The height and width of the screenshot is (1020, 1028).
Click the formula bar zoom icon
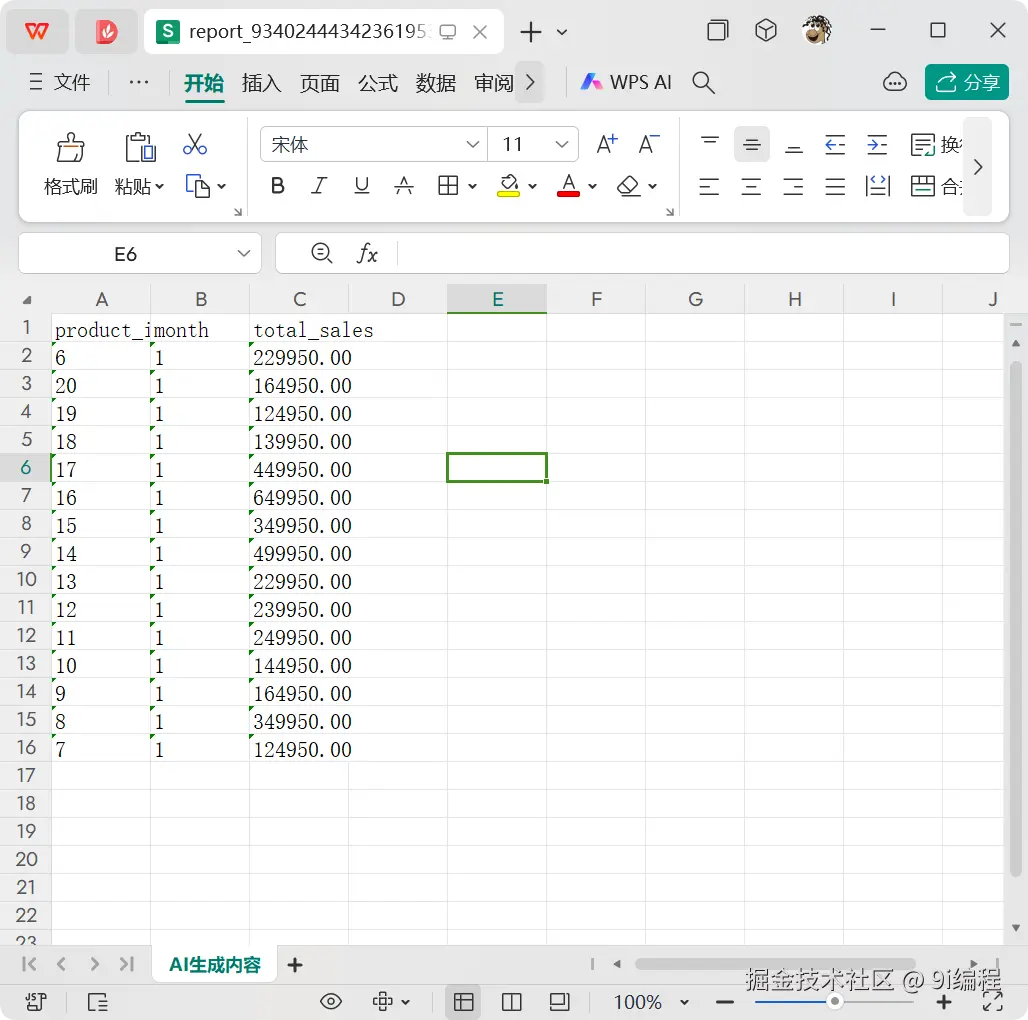[321, 253]
